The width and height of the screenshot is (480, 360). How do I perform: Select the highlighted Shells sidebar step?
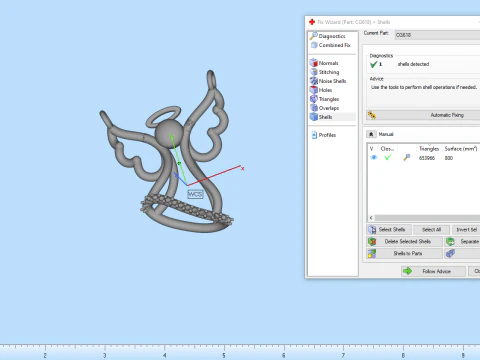332,117
